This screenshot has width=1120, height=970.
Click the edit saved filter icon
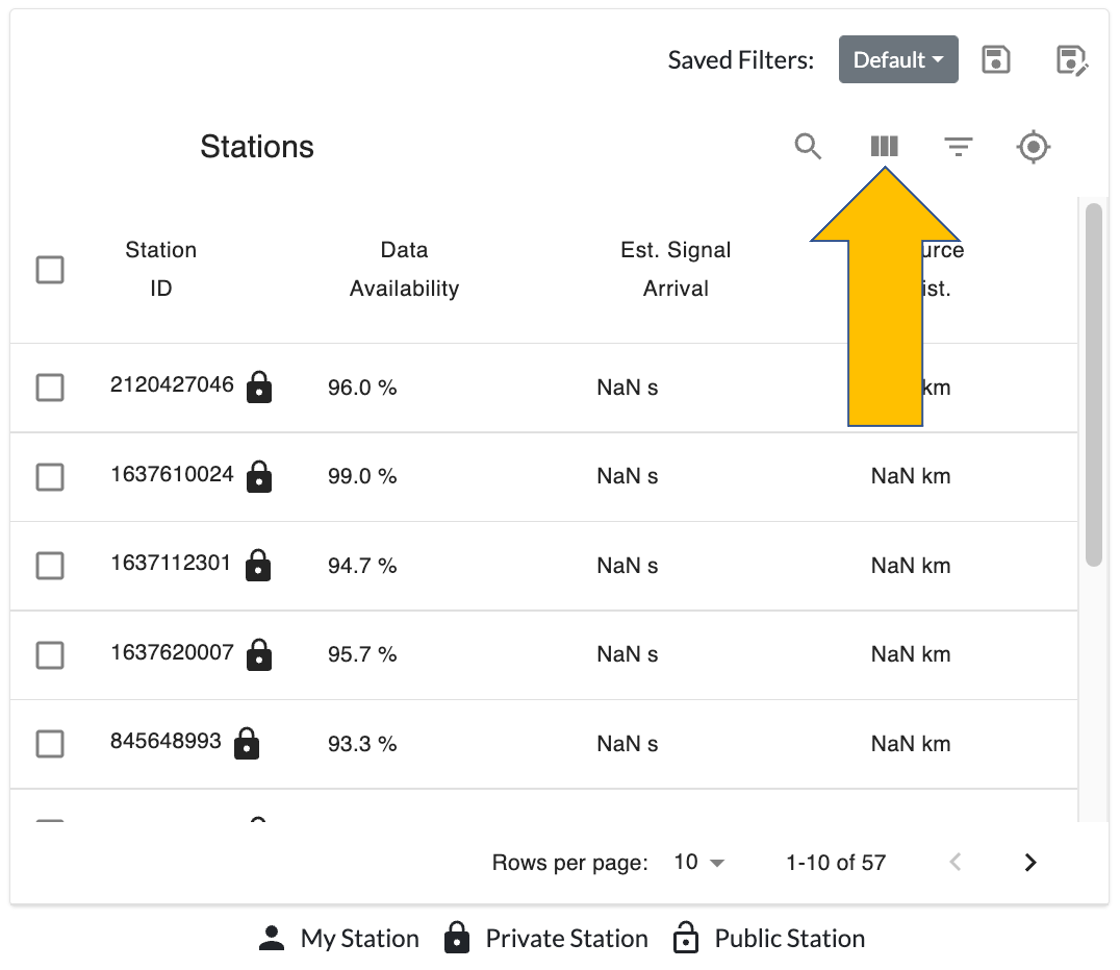(x=1071, y=60)
